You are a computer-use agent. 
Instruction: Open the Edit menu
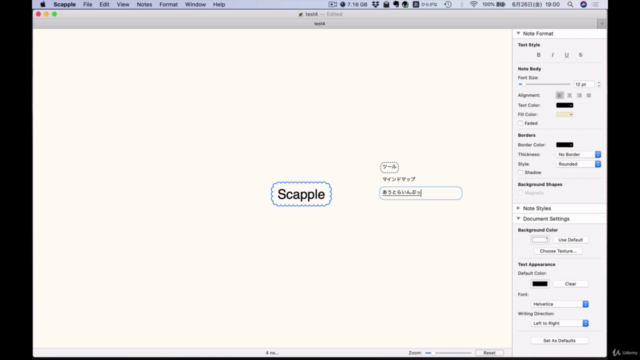coord(104,4)
